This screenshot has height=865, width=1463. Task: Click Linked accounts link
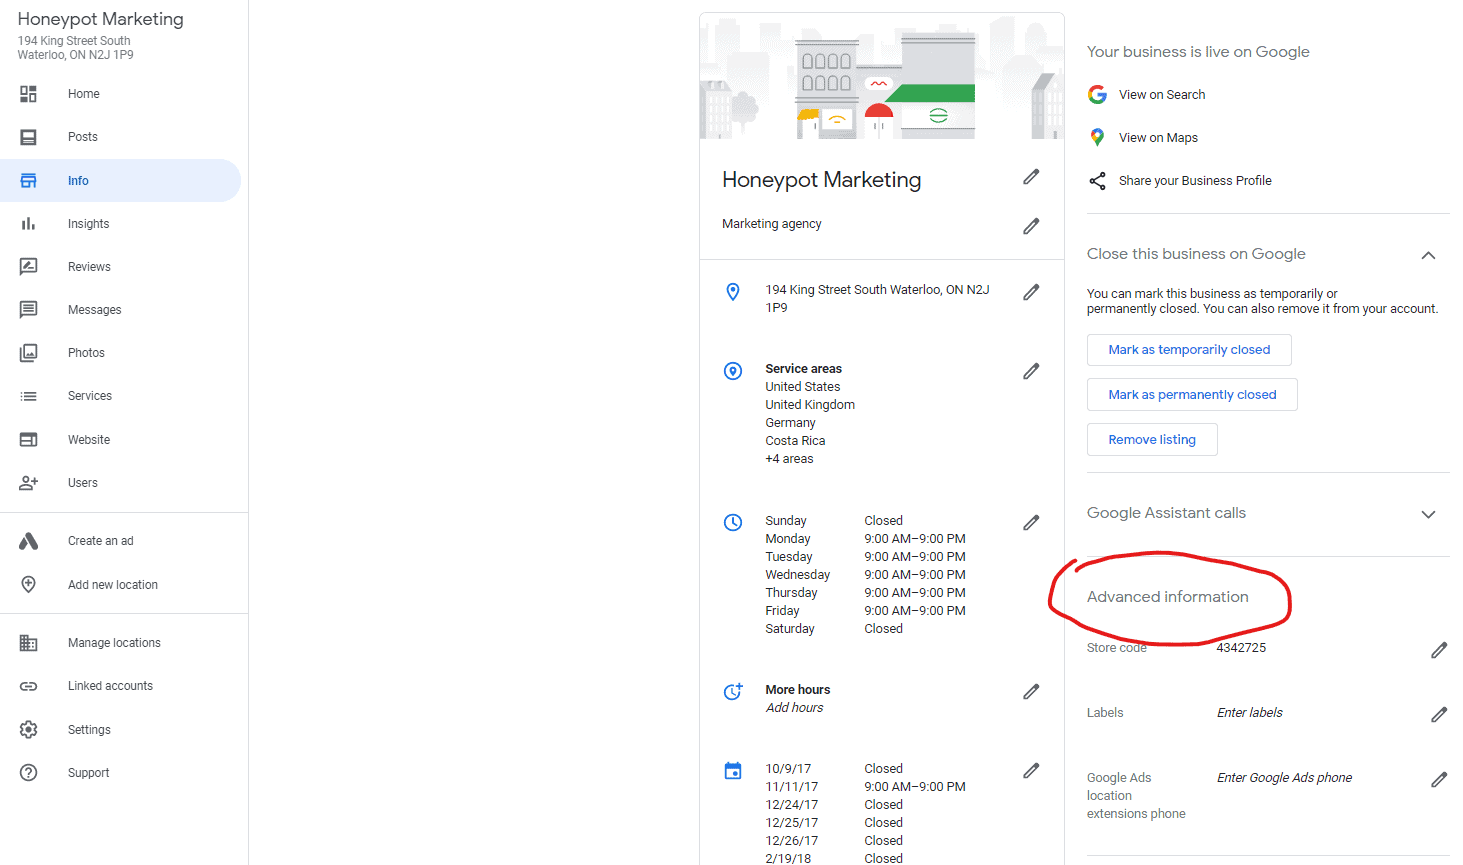point(110,686)
